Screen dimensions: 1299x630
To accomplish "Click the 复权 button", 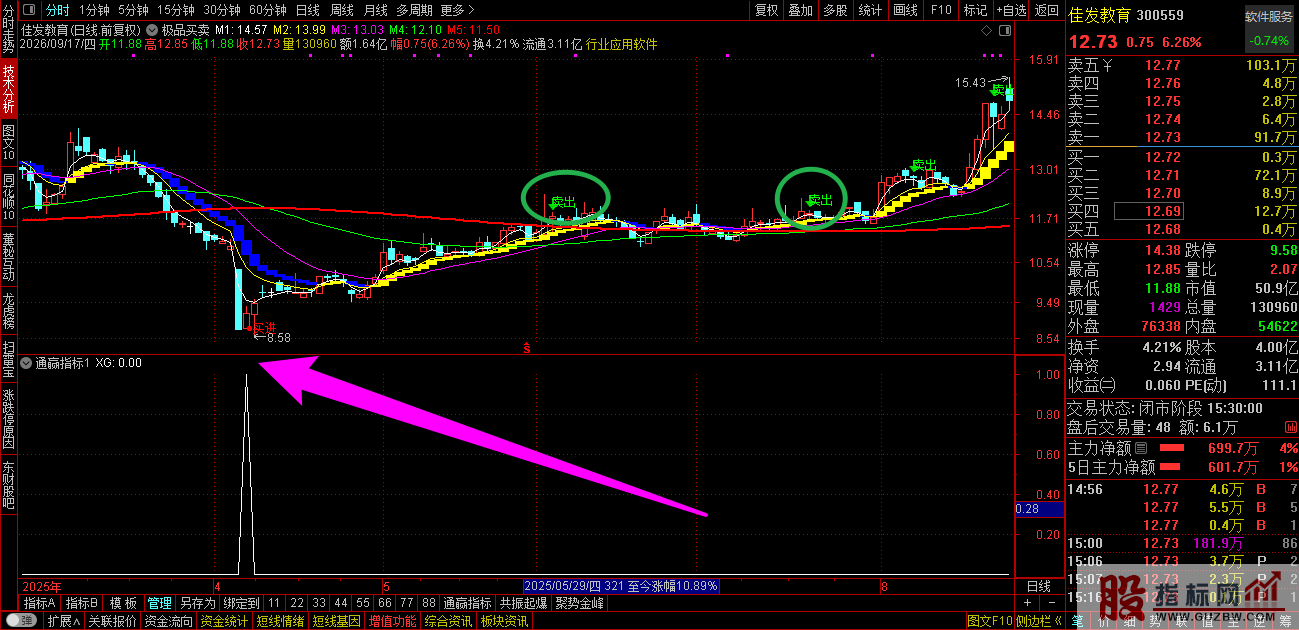I will 767,10.
